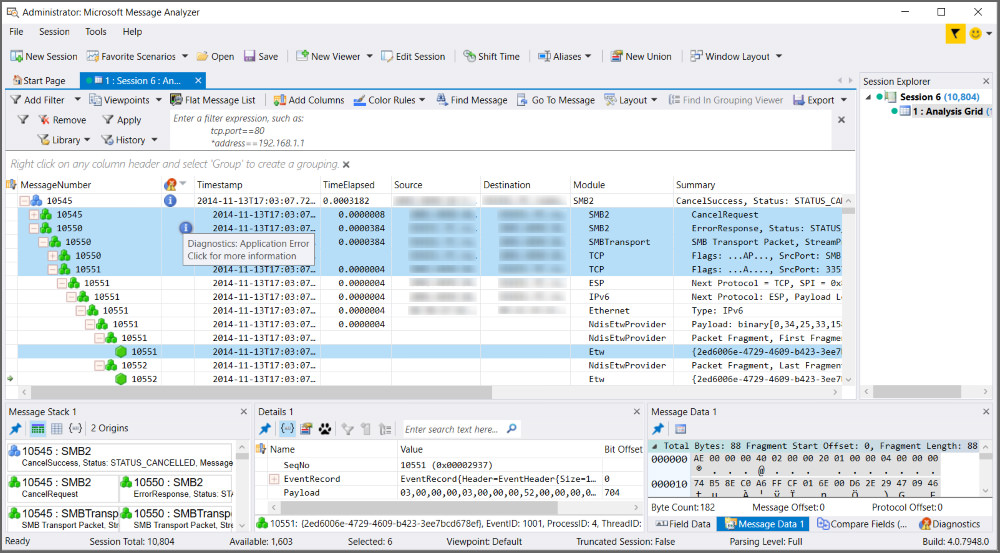Open the Tools menu
The width and height of the screenshot is (1000, 553).
[x=96, y=31]
